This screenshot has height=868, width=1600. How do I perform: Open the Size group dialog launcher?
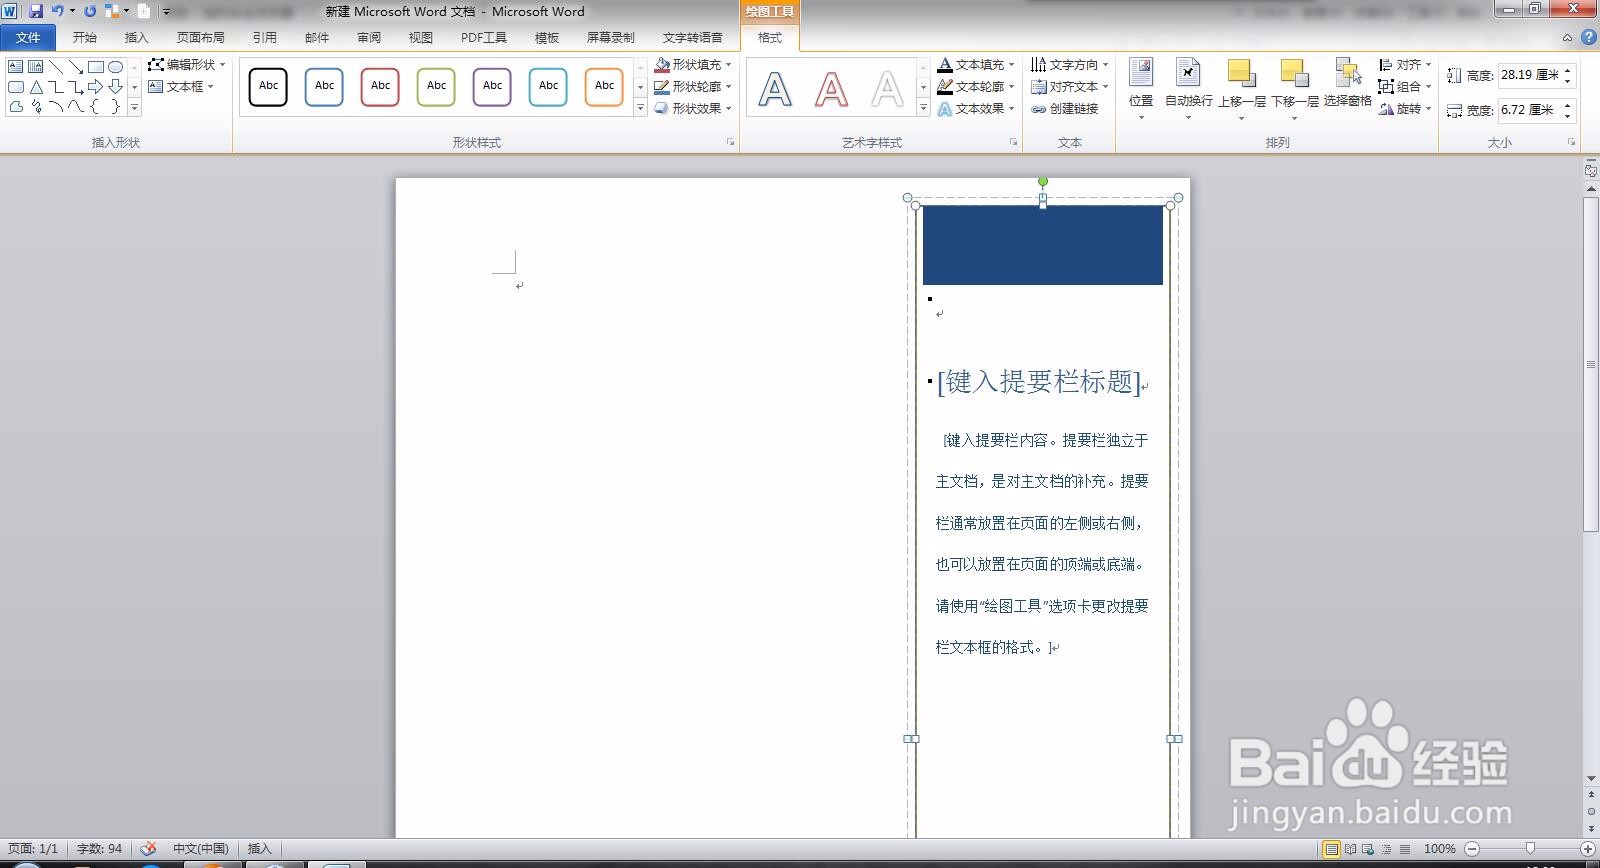1571,143
